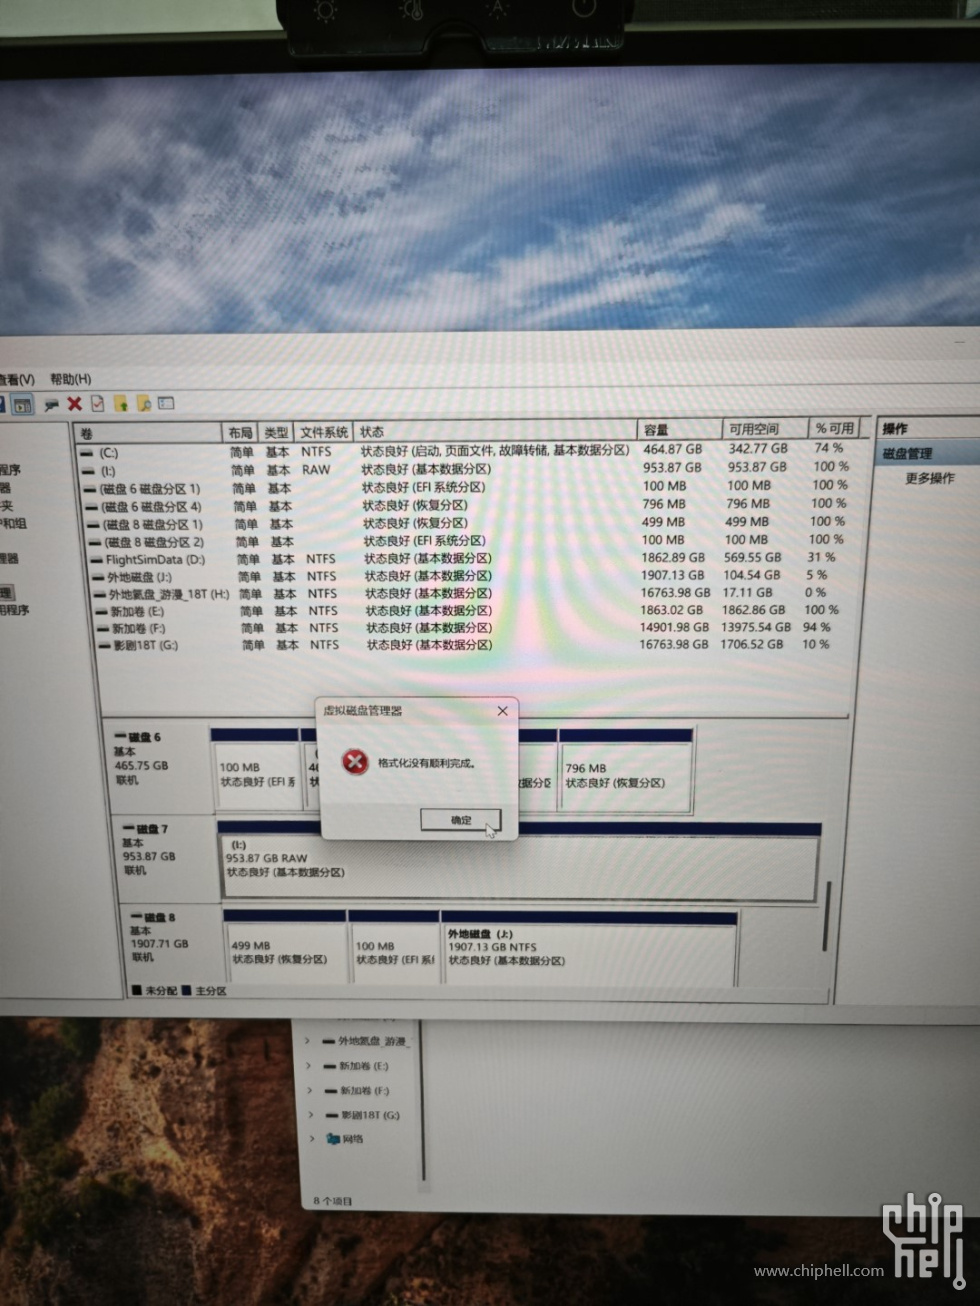This screenshot has height=1306, width=980.
Task: Click the folder with green arrow toolbar icon
Action: coord(120,404)
